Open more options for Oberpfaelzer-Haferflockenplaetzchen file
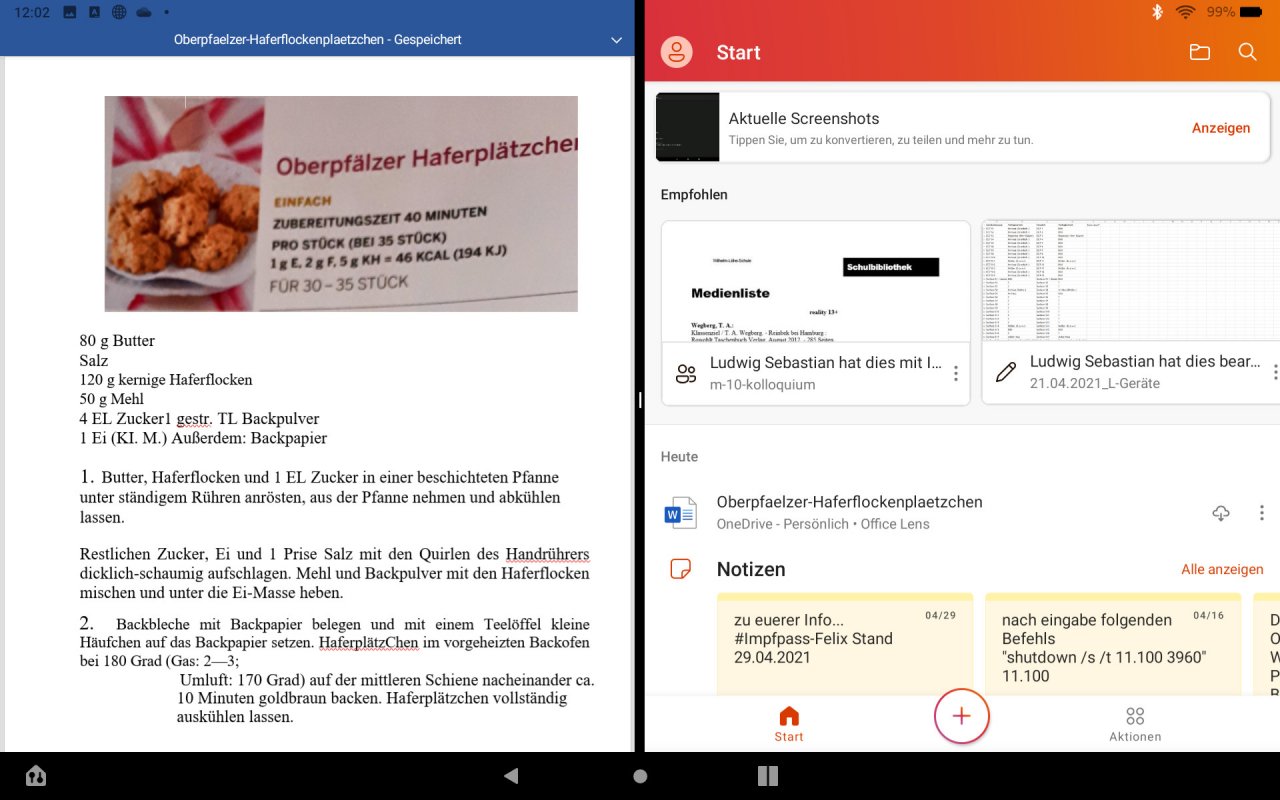This screenshot has height=800, width=1280. pyautogui.click(x=1262, y=513)
